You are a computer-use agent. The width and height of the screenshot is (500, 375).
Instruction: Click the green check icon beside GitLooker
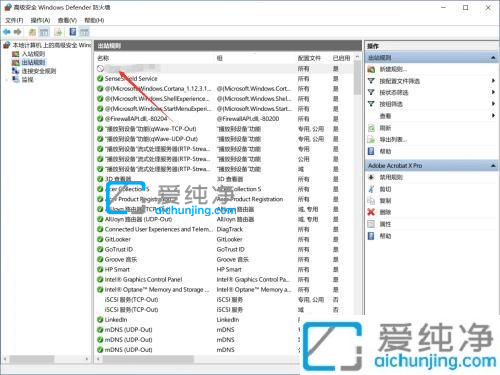100,239
